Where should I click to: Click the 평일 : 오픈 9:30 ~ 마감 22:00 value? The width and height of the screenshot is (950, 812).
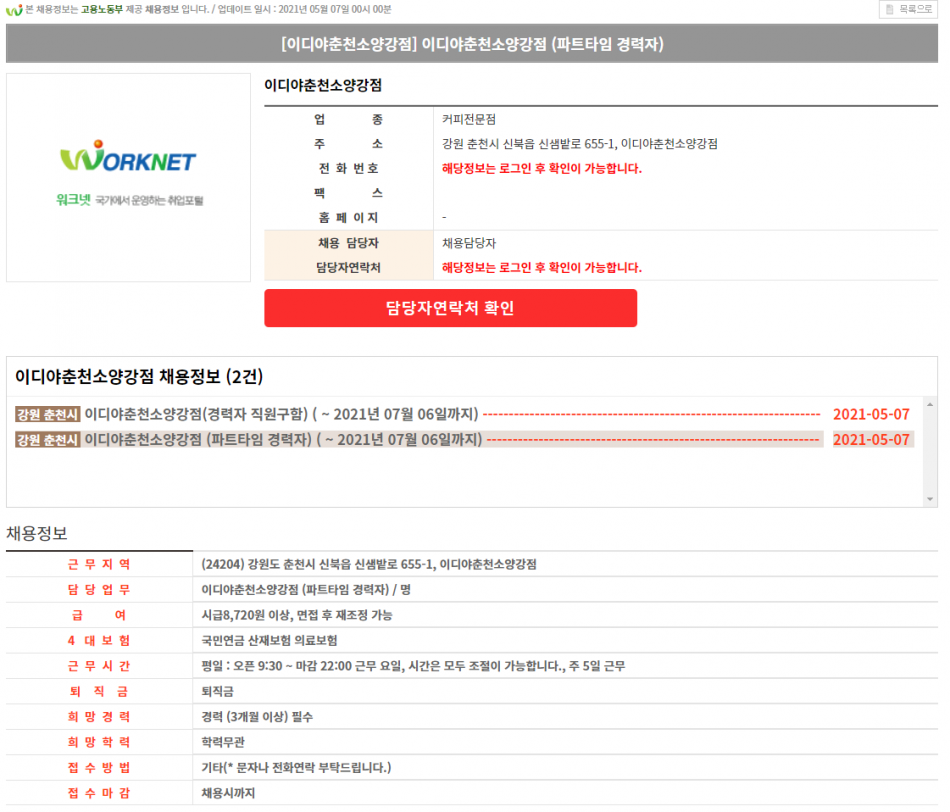[x=413, y=667]
